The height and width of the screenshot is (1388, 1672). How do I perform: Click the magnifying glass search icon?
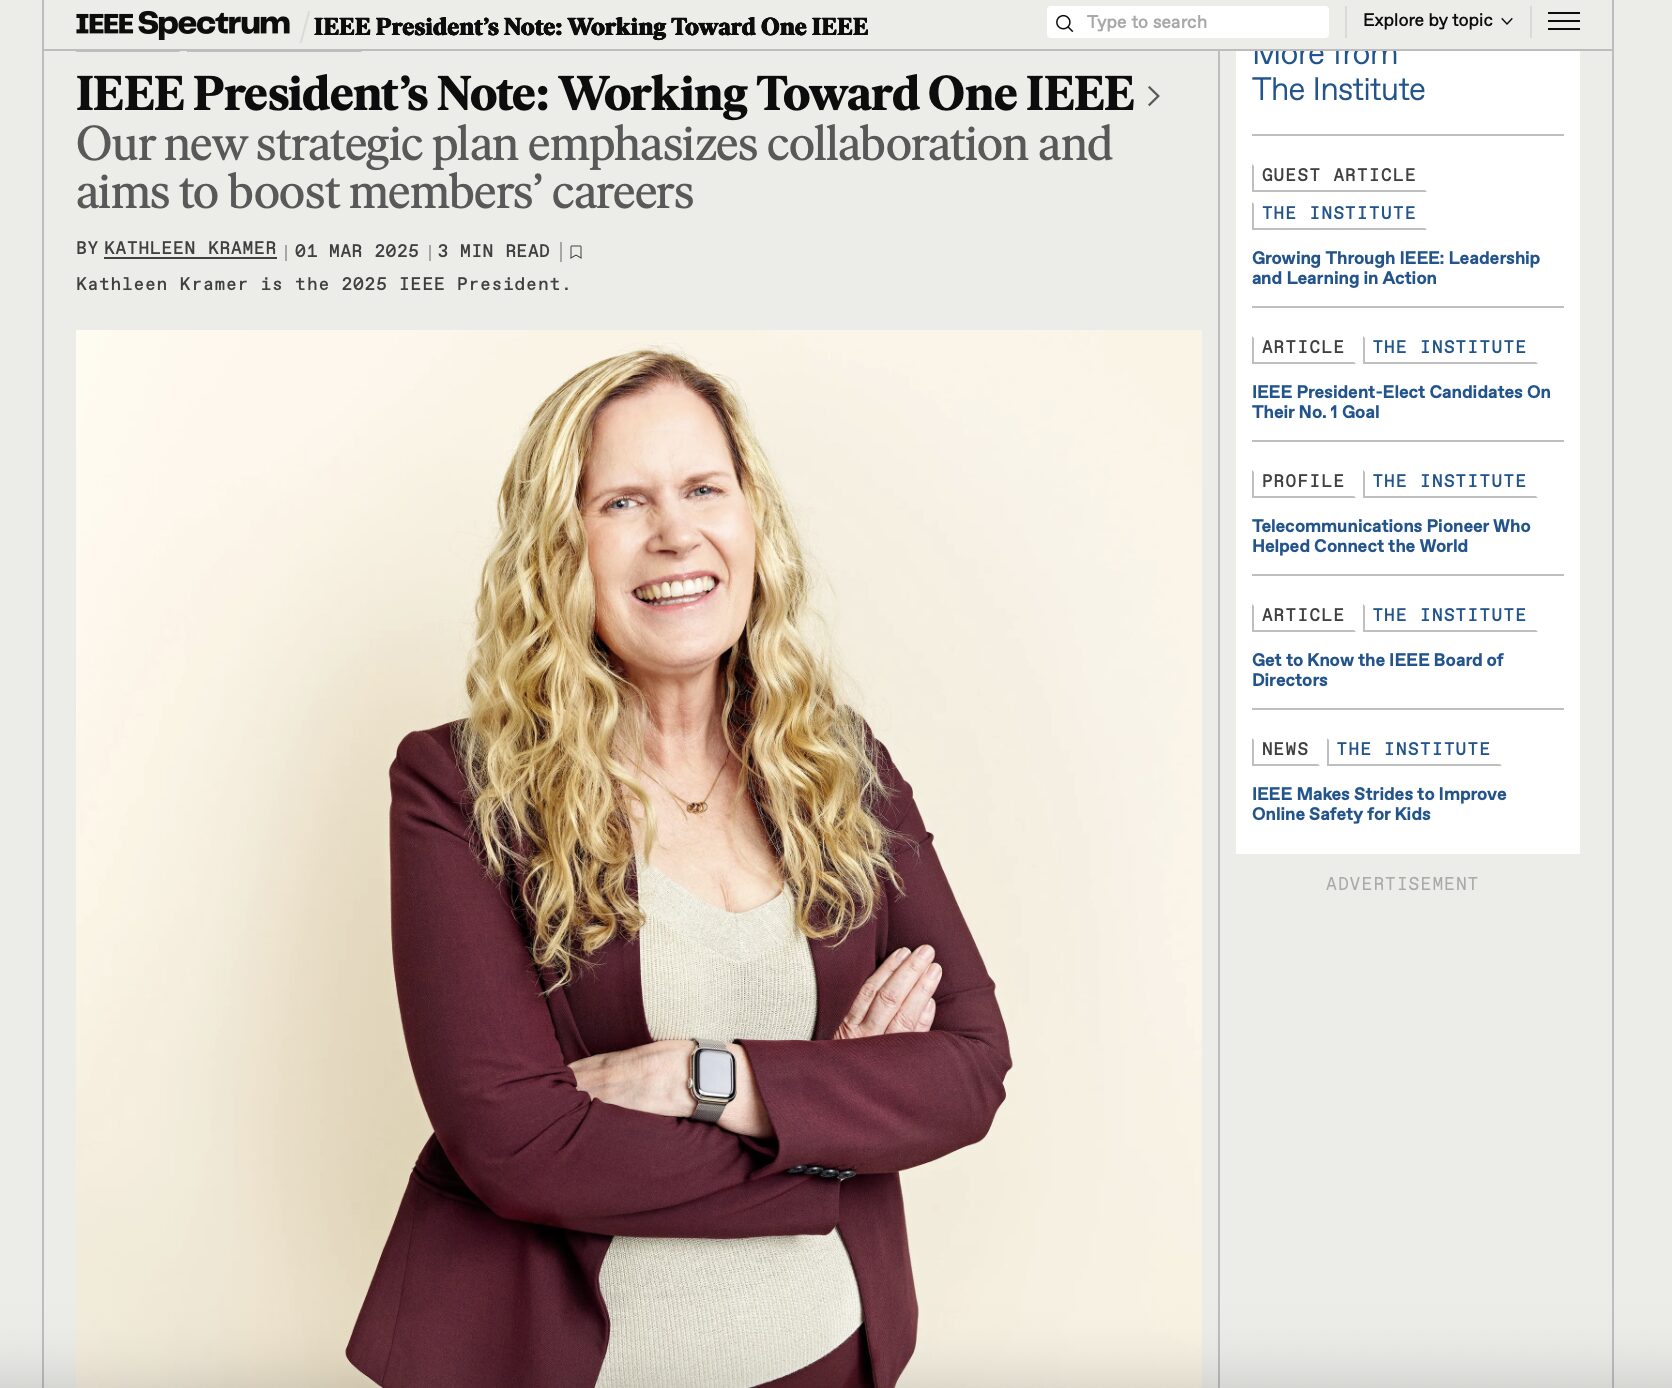click(1065, 23)
